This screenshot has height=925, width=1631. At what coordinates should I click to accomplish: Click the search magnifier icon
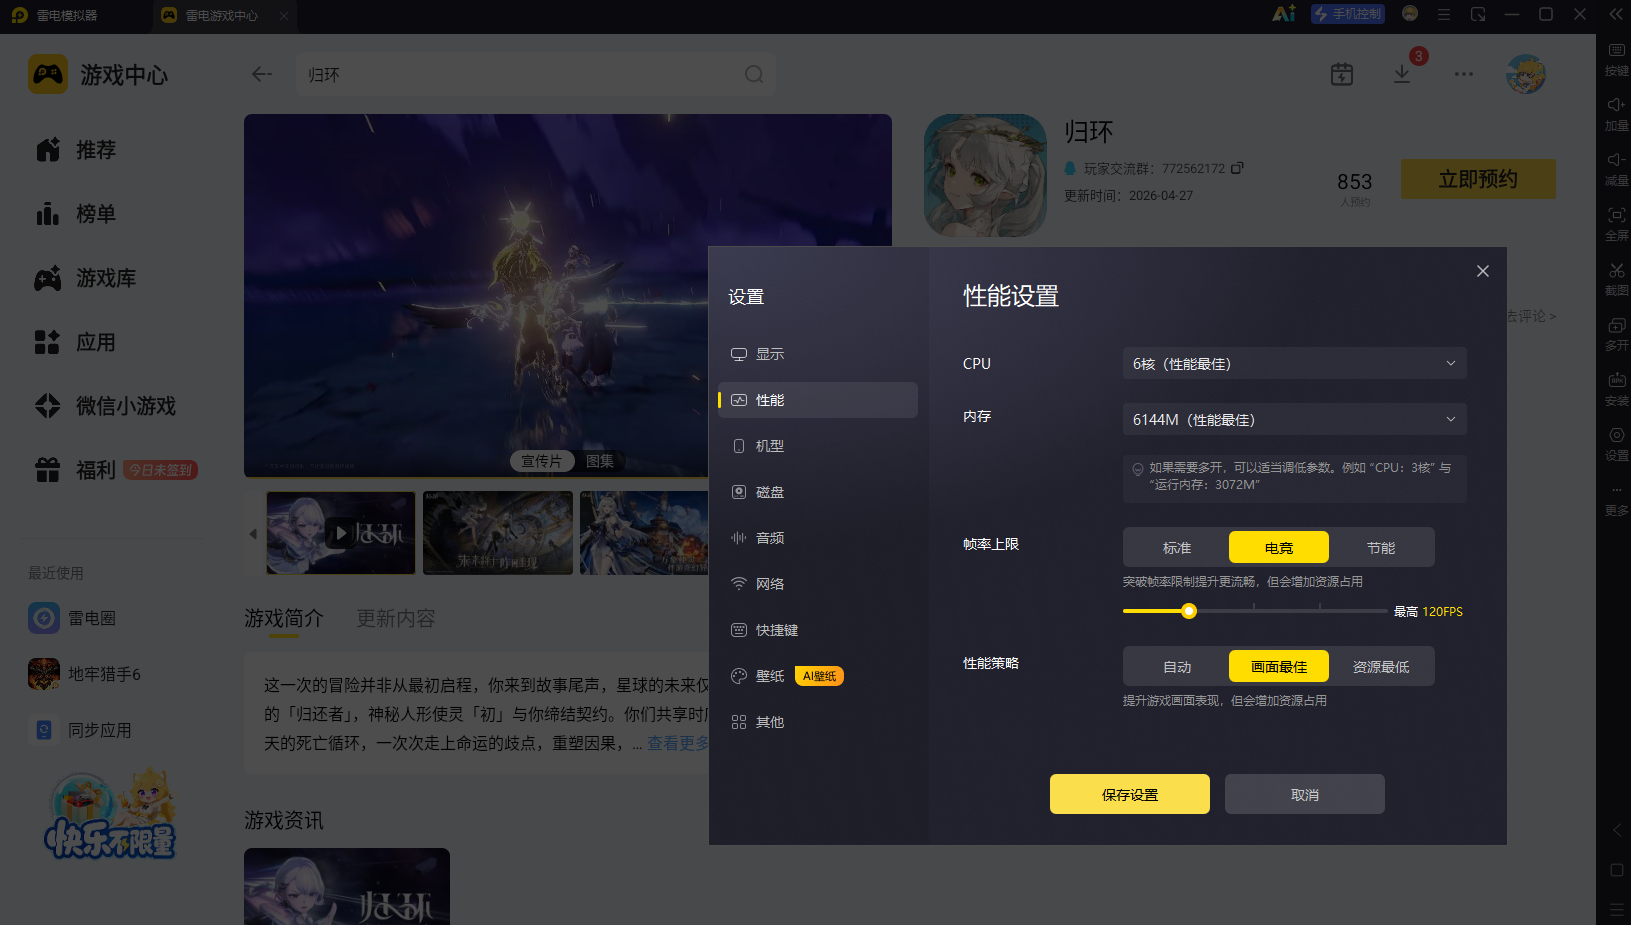point(754,75)
